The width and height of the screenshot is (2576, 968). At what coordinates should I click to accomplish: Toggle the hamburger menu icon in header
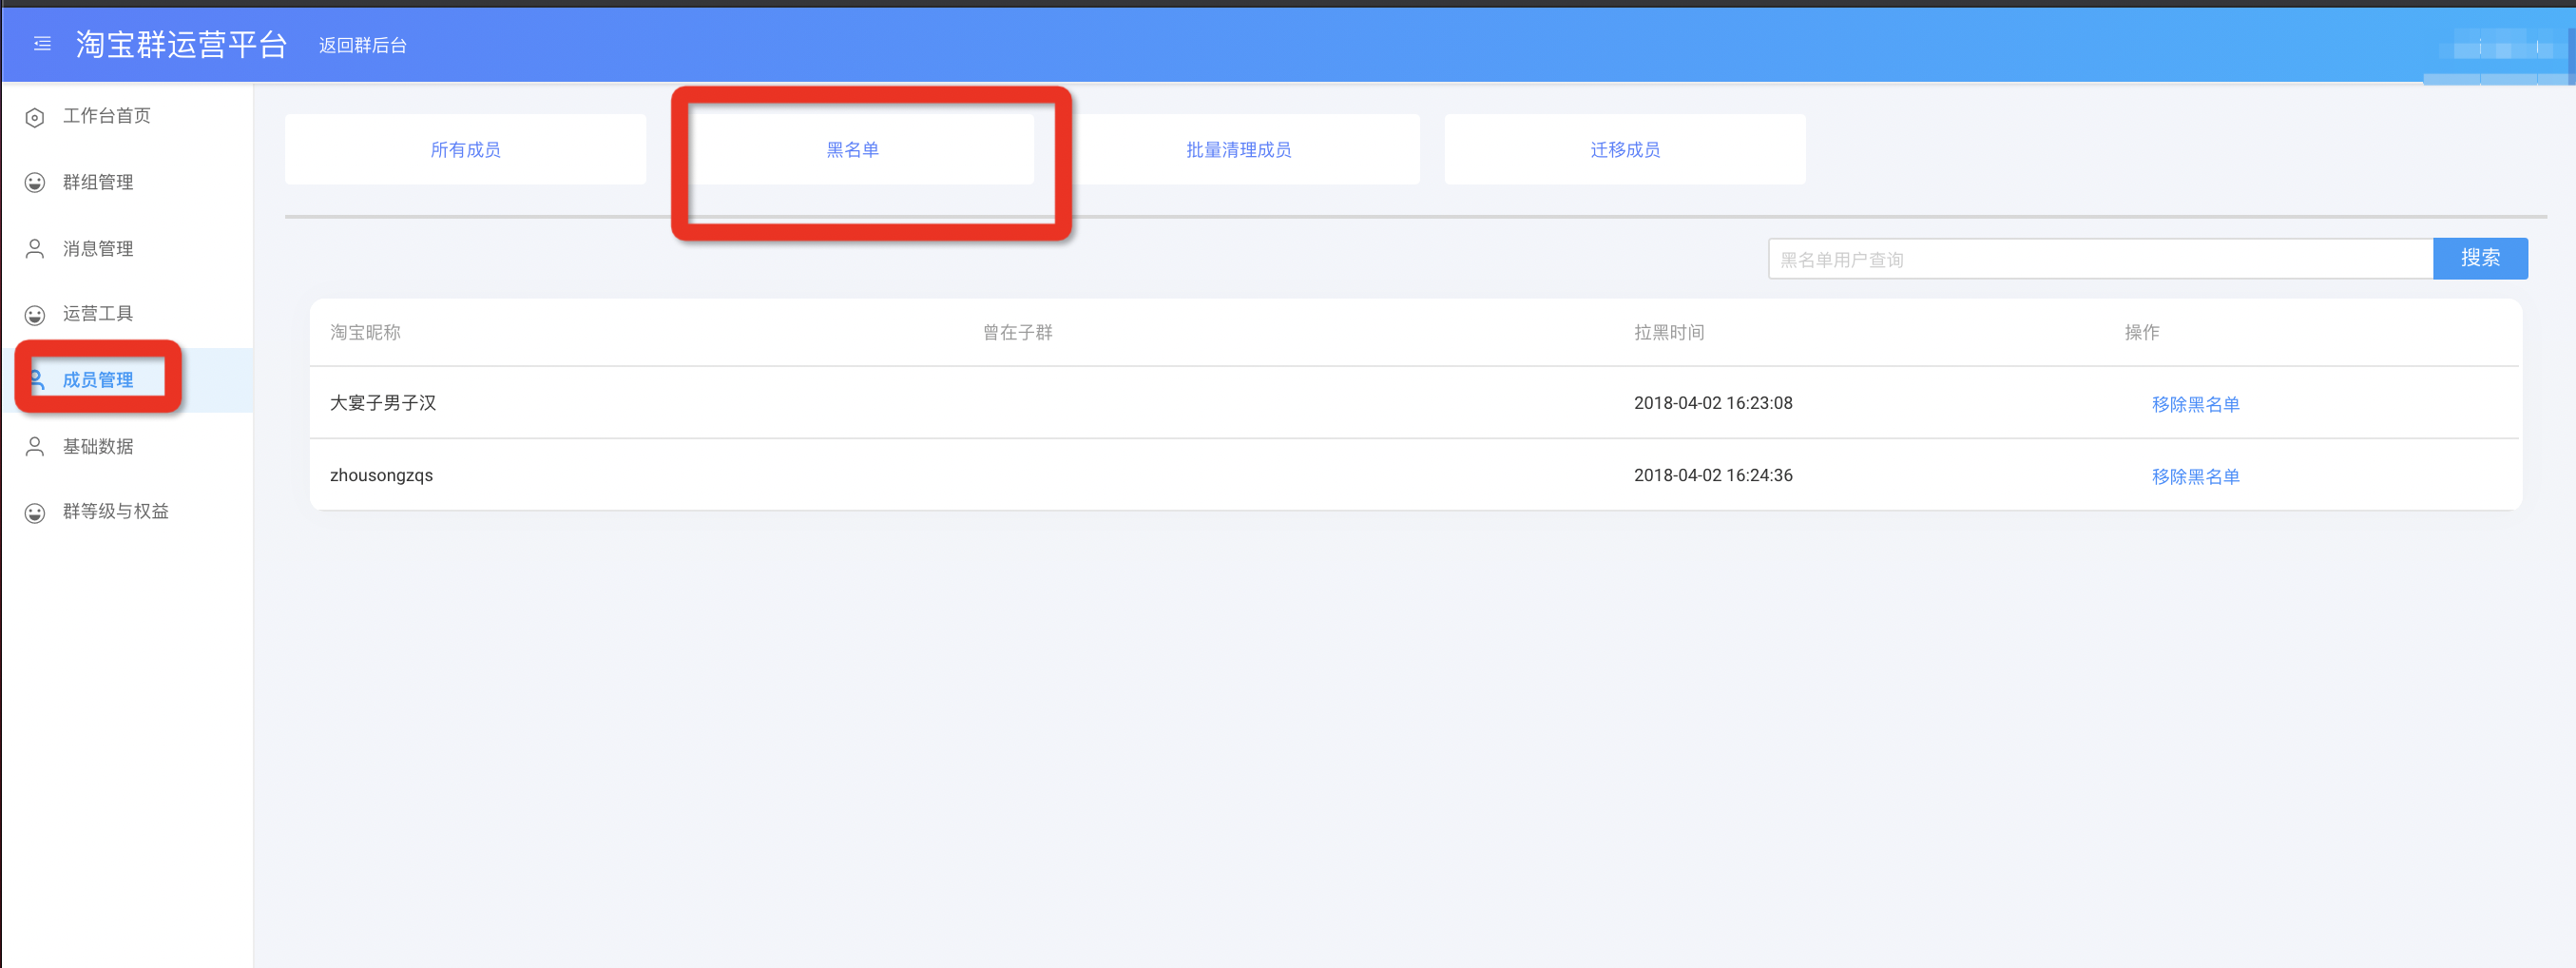pyautogui.click(x=42, y=44)
